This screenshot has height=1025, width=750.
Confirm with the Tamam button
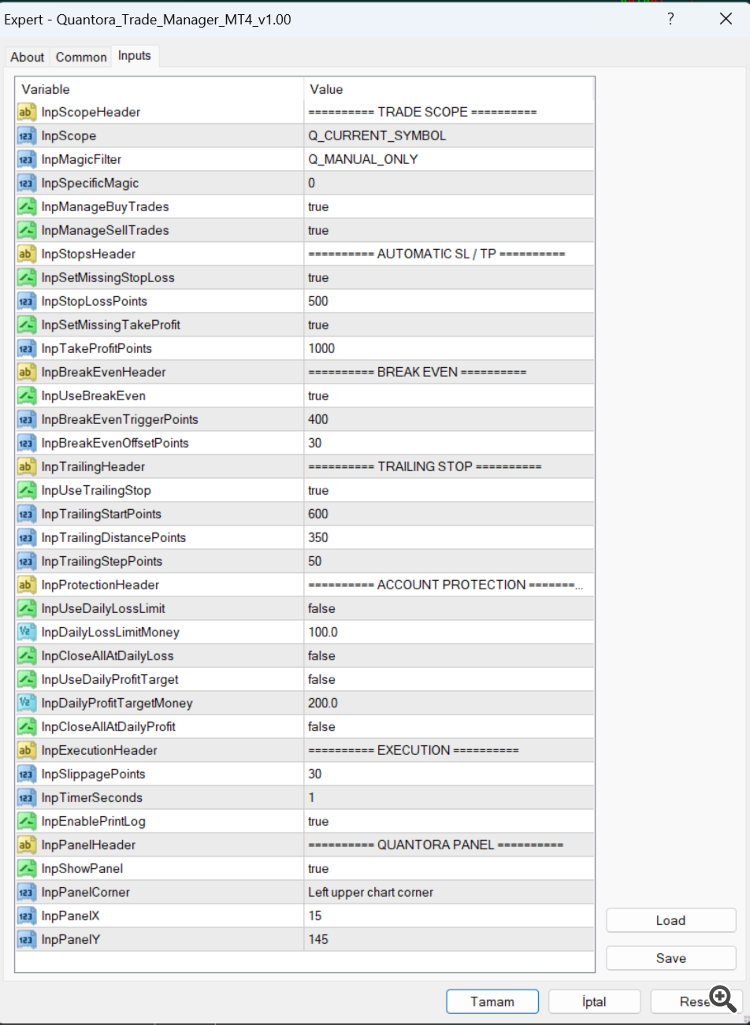tap(492, 1001)
